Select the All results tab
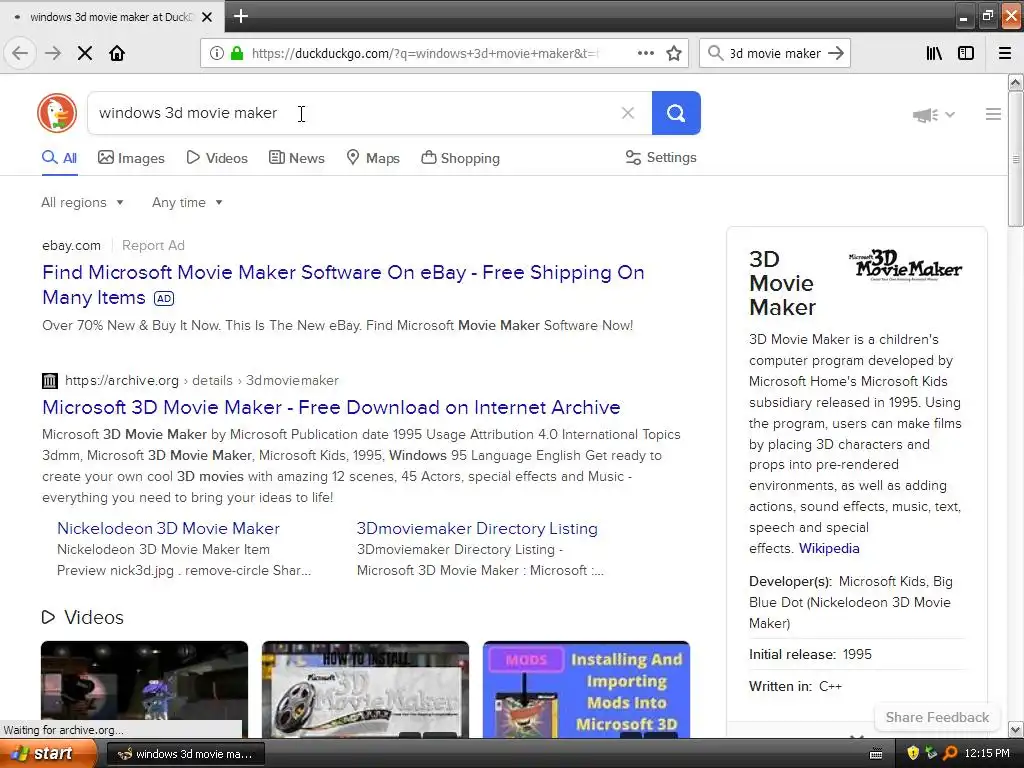The image size is (1024, 768). (59, 158)
